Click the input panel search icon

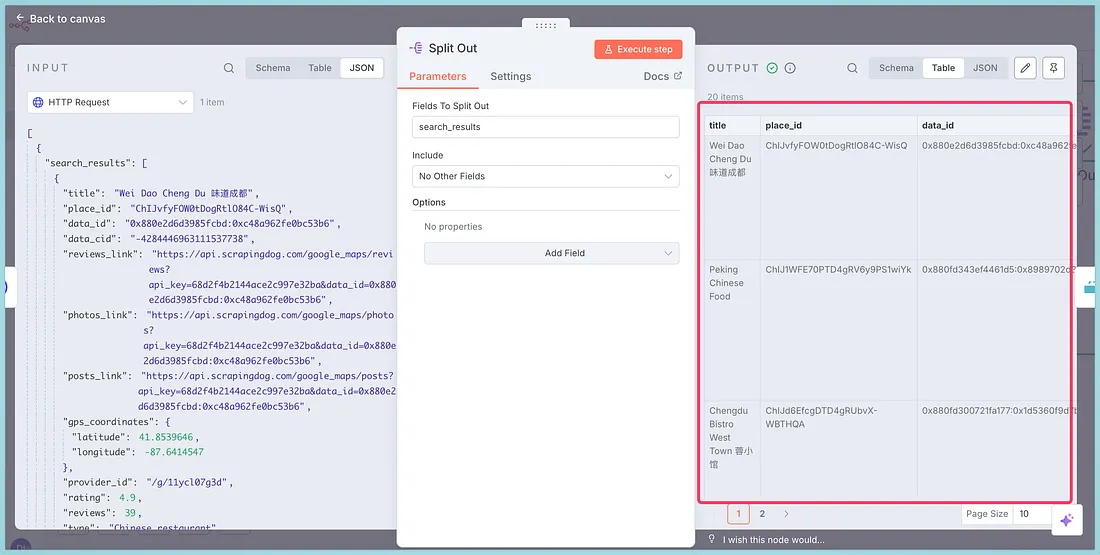(229, 68)
